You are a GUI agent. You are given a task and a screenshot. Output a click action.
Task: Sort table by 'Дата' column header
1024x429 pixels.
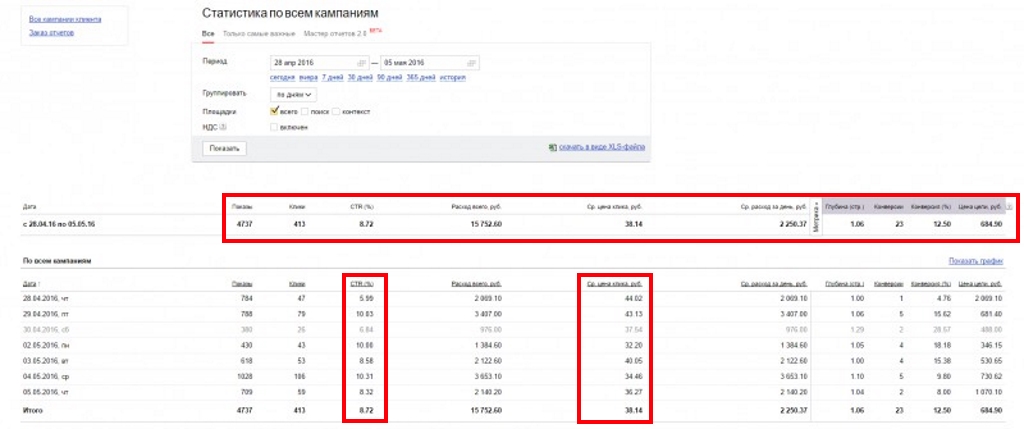pos(30,284)
